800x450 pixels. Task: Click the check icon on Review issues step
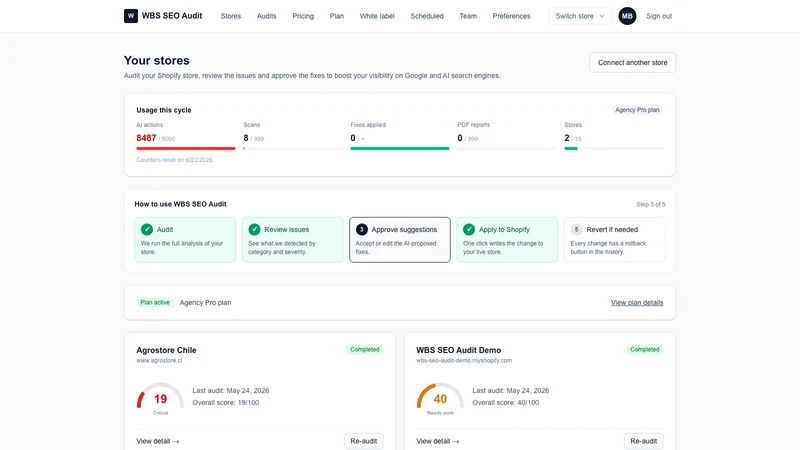pos(255,230)
